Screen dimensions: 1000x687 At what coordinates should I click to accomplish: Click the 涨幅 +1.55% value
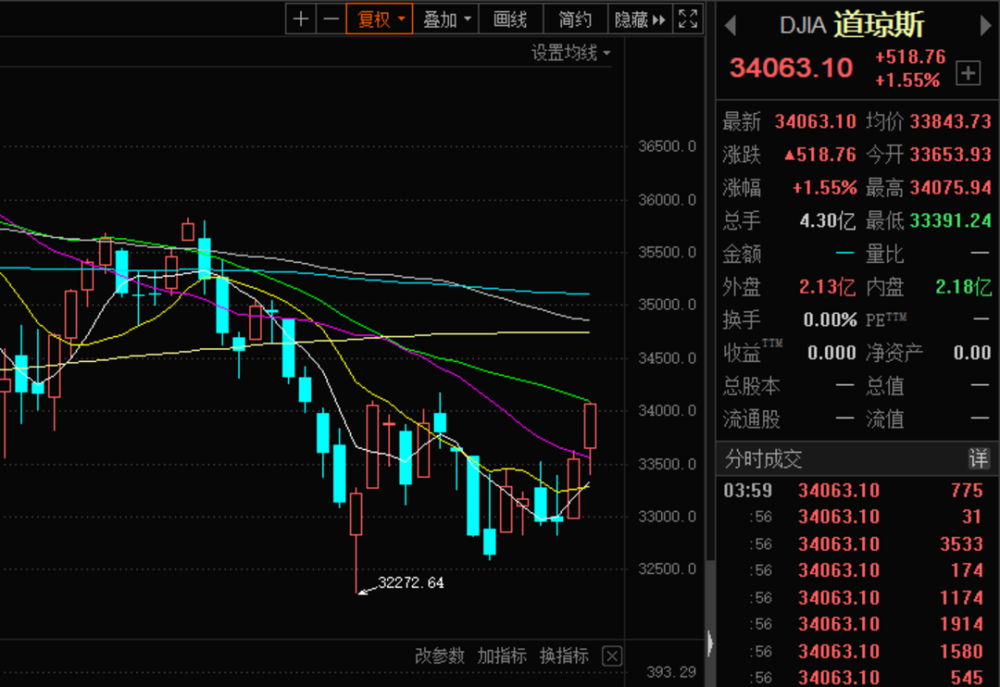pos(824,188)
